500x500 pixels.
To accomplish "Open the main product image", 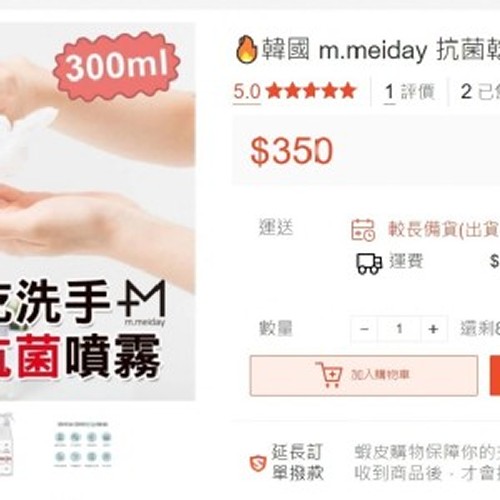I will 97,211.
